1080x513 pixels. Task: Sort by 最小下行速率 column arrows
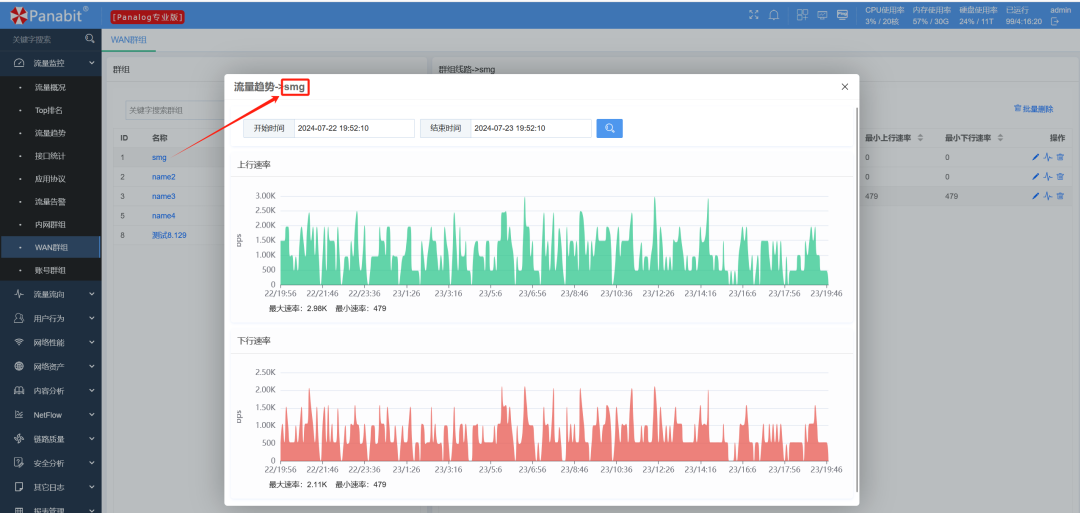point(1000,138)
